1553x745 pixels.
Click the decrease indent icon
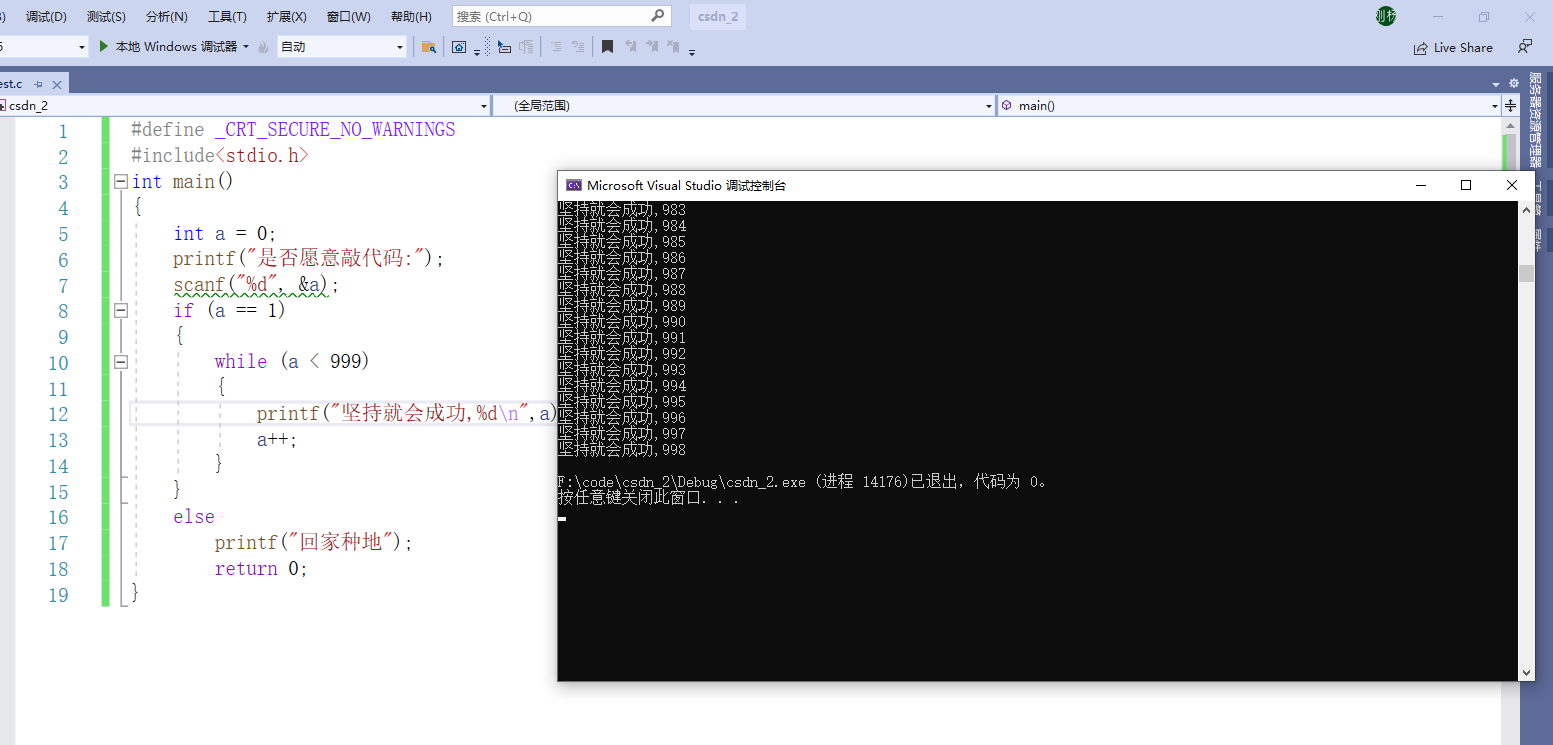[556, 47]
